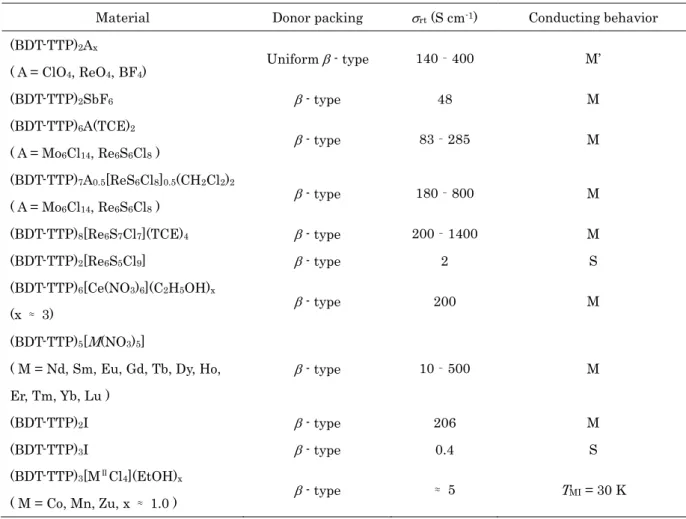686x519 pixels.
Task: Select the 10 - 500 conductivity range
Action: 444,368
